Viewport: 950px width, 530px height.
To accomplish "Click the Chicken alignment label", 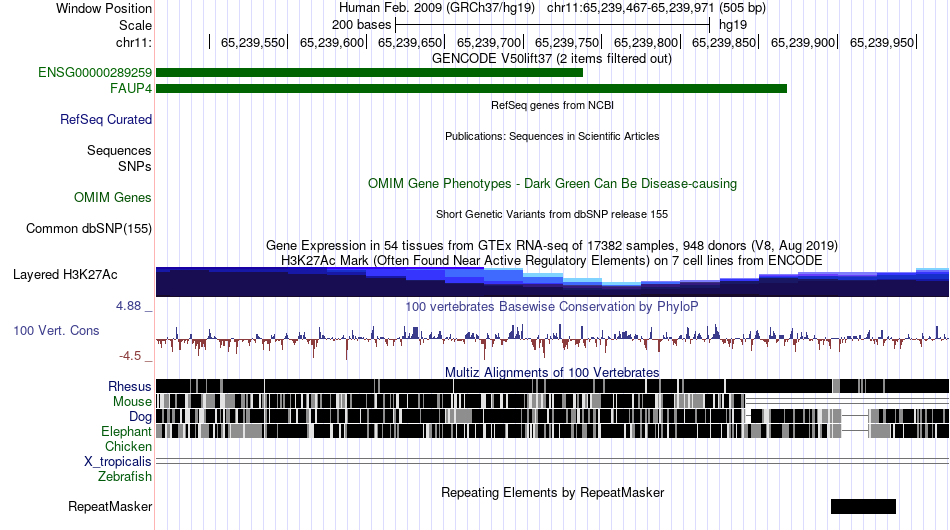I will tap(128, 446).
